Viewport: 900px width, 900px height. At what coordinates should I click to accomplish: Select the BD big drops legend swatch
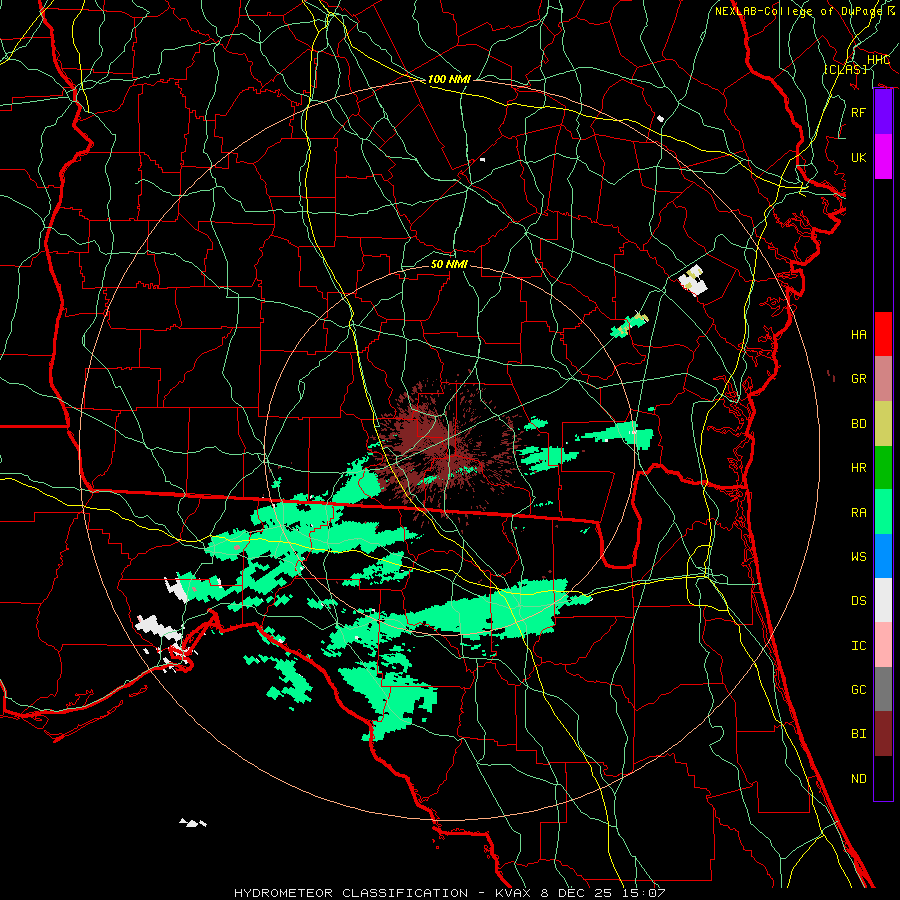point(883,423)
